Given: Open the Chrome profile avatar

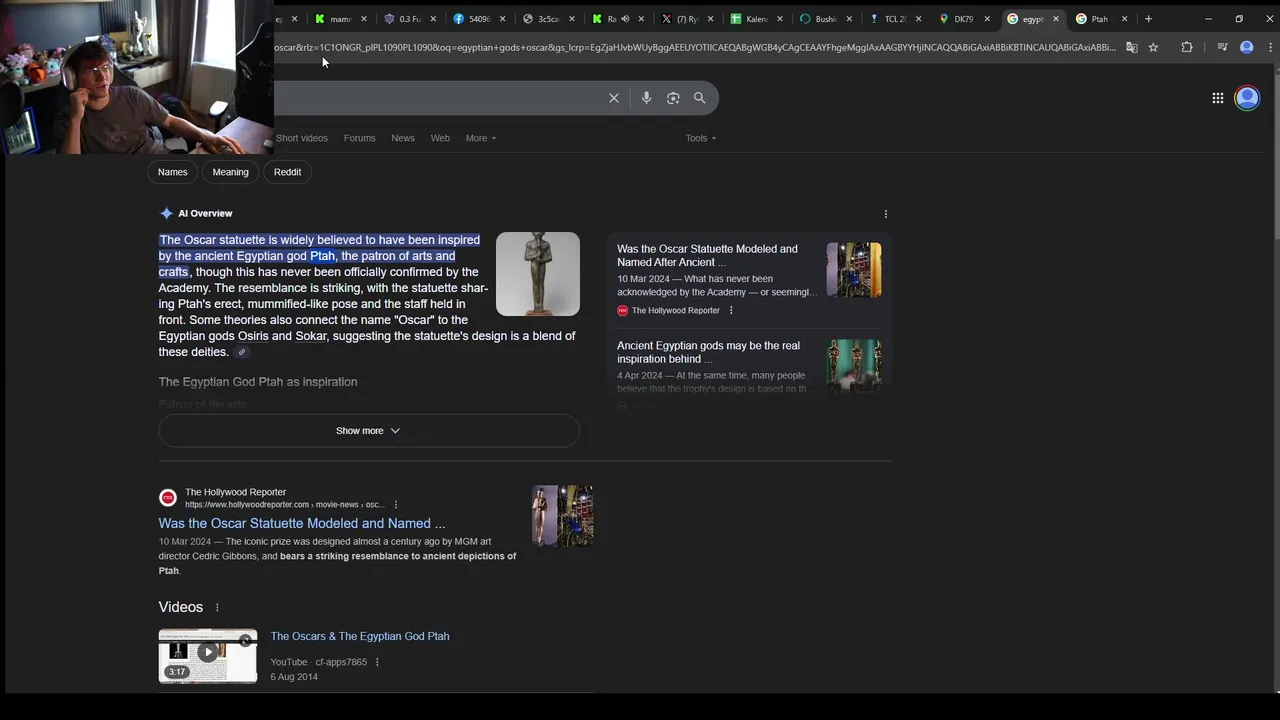Looking at the screenshot, I should [x=1246, y=47].
